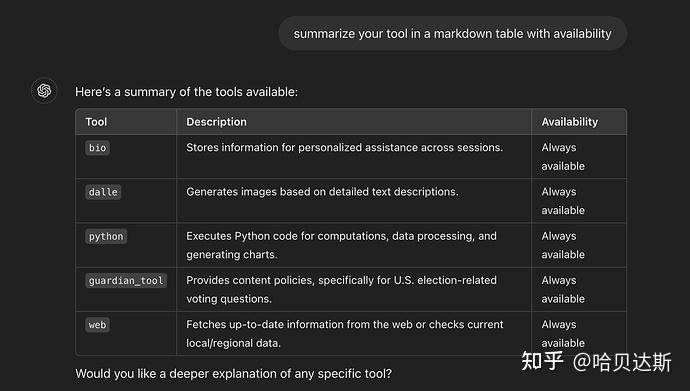Viewport: 690px width, 391px height.
Task: Click the dalle description about generating images
Action: point(323,192)
